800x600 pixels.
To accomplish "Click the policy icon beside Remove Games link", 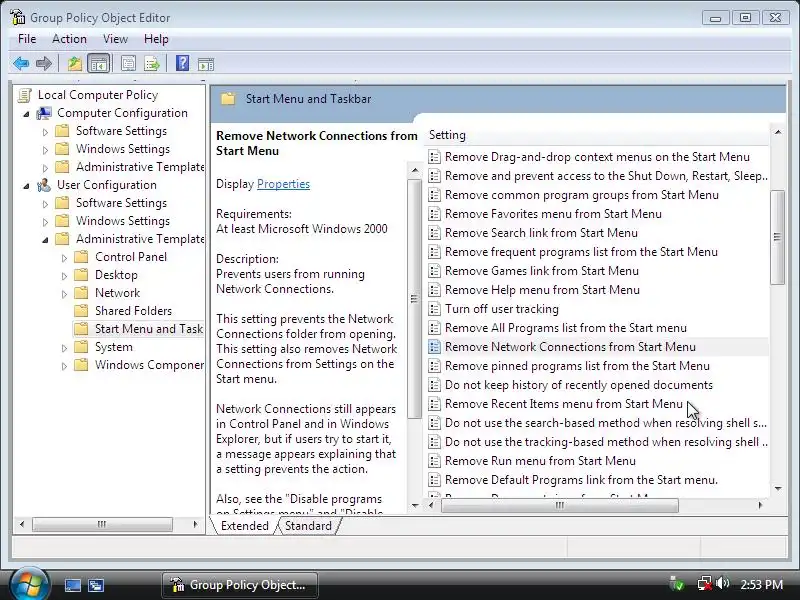I will 434,271.
